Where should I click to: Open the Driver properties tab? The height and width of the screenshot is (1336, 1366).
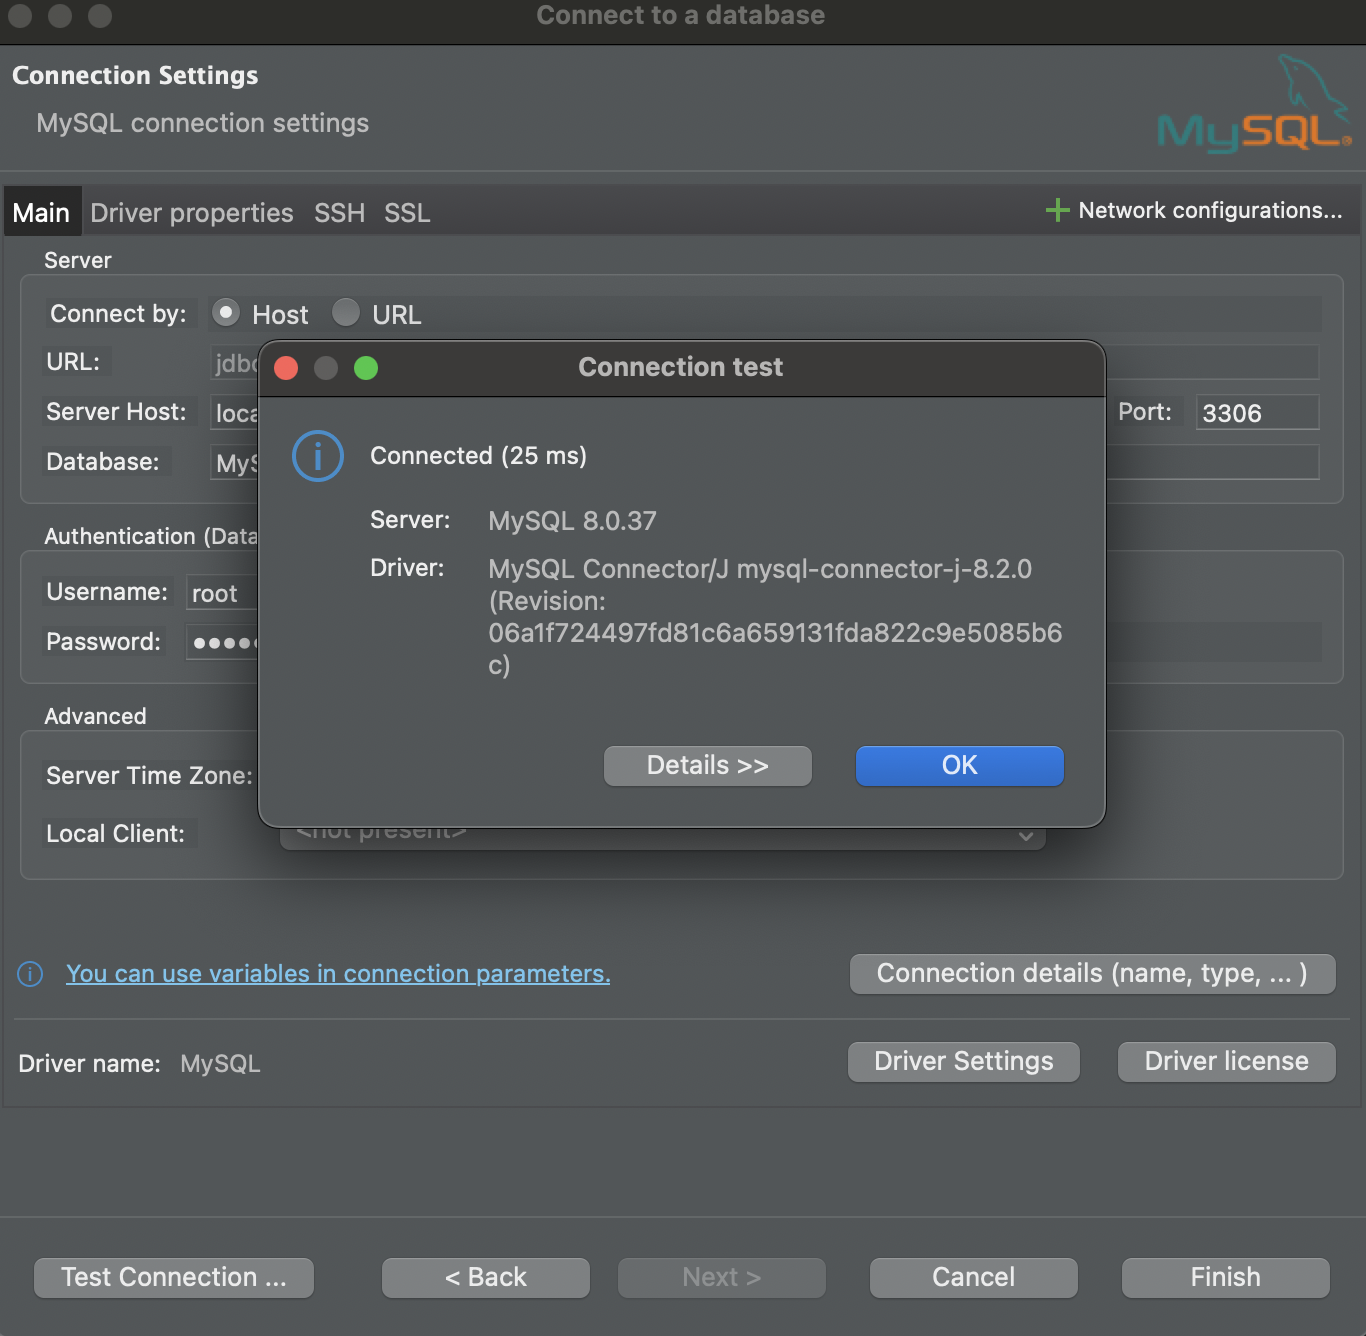[192, 213]
